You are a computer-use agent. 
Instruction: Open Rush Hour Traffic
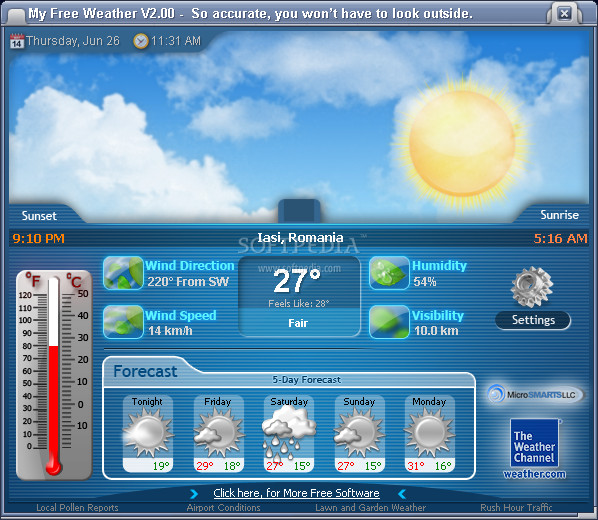pyautogui.click(x=516, y=508)
